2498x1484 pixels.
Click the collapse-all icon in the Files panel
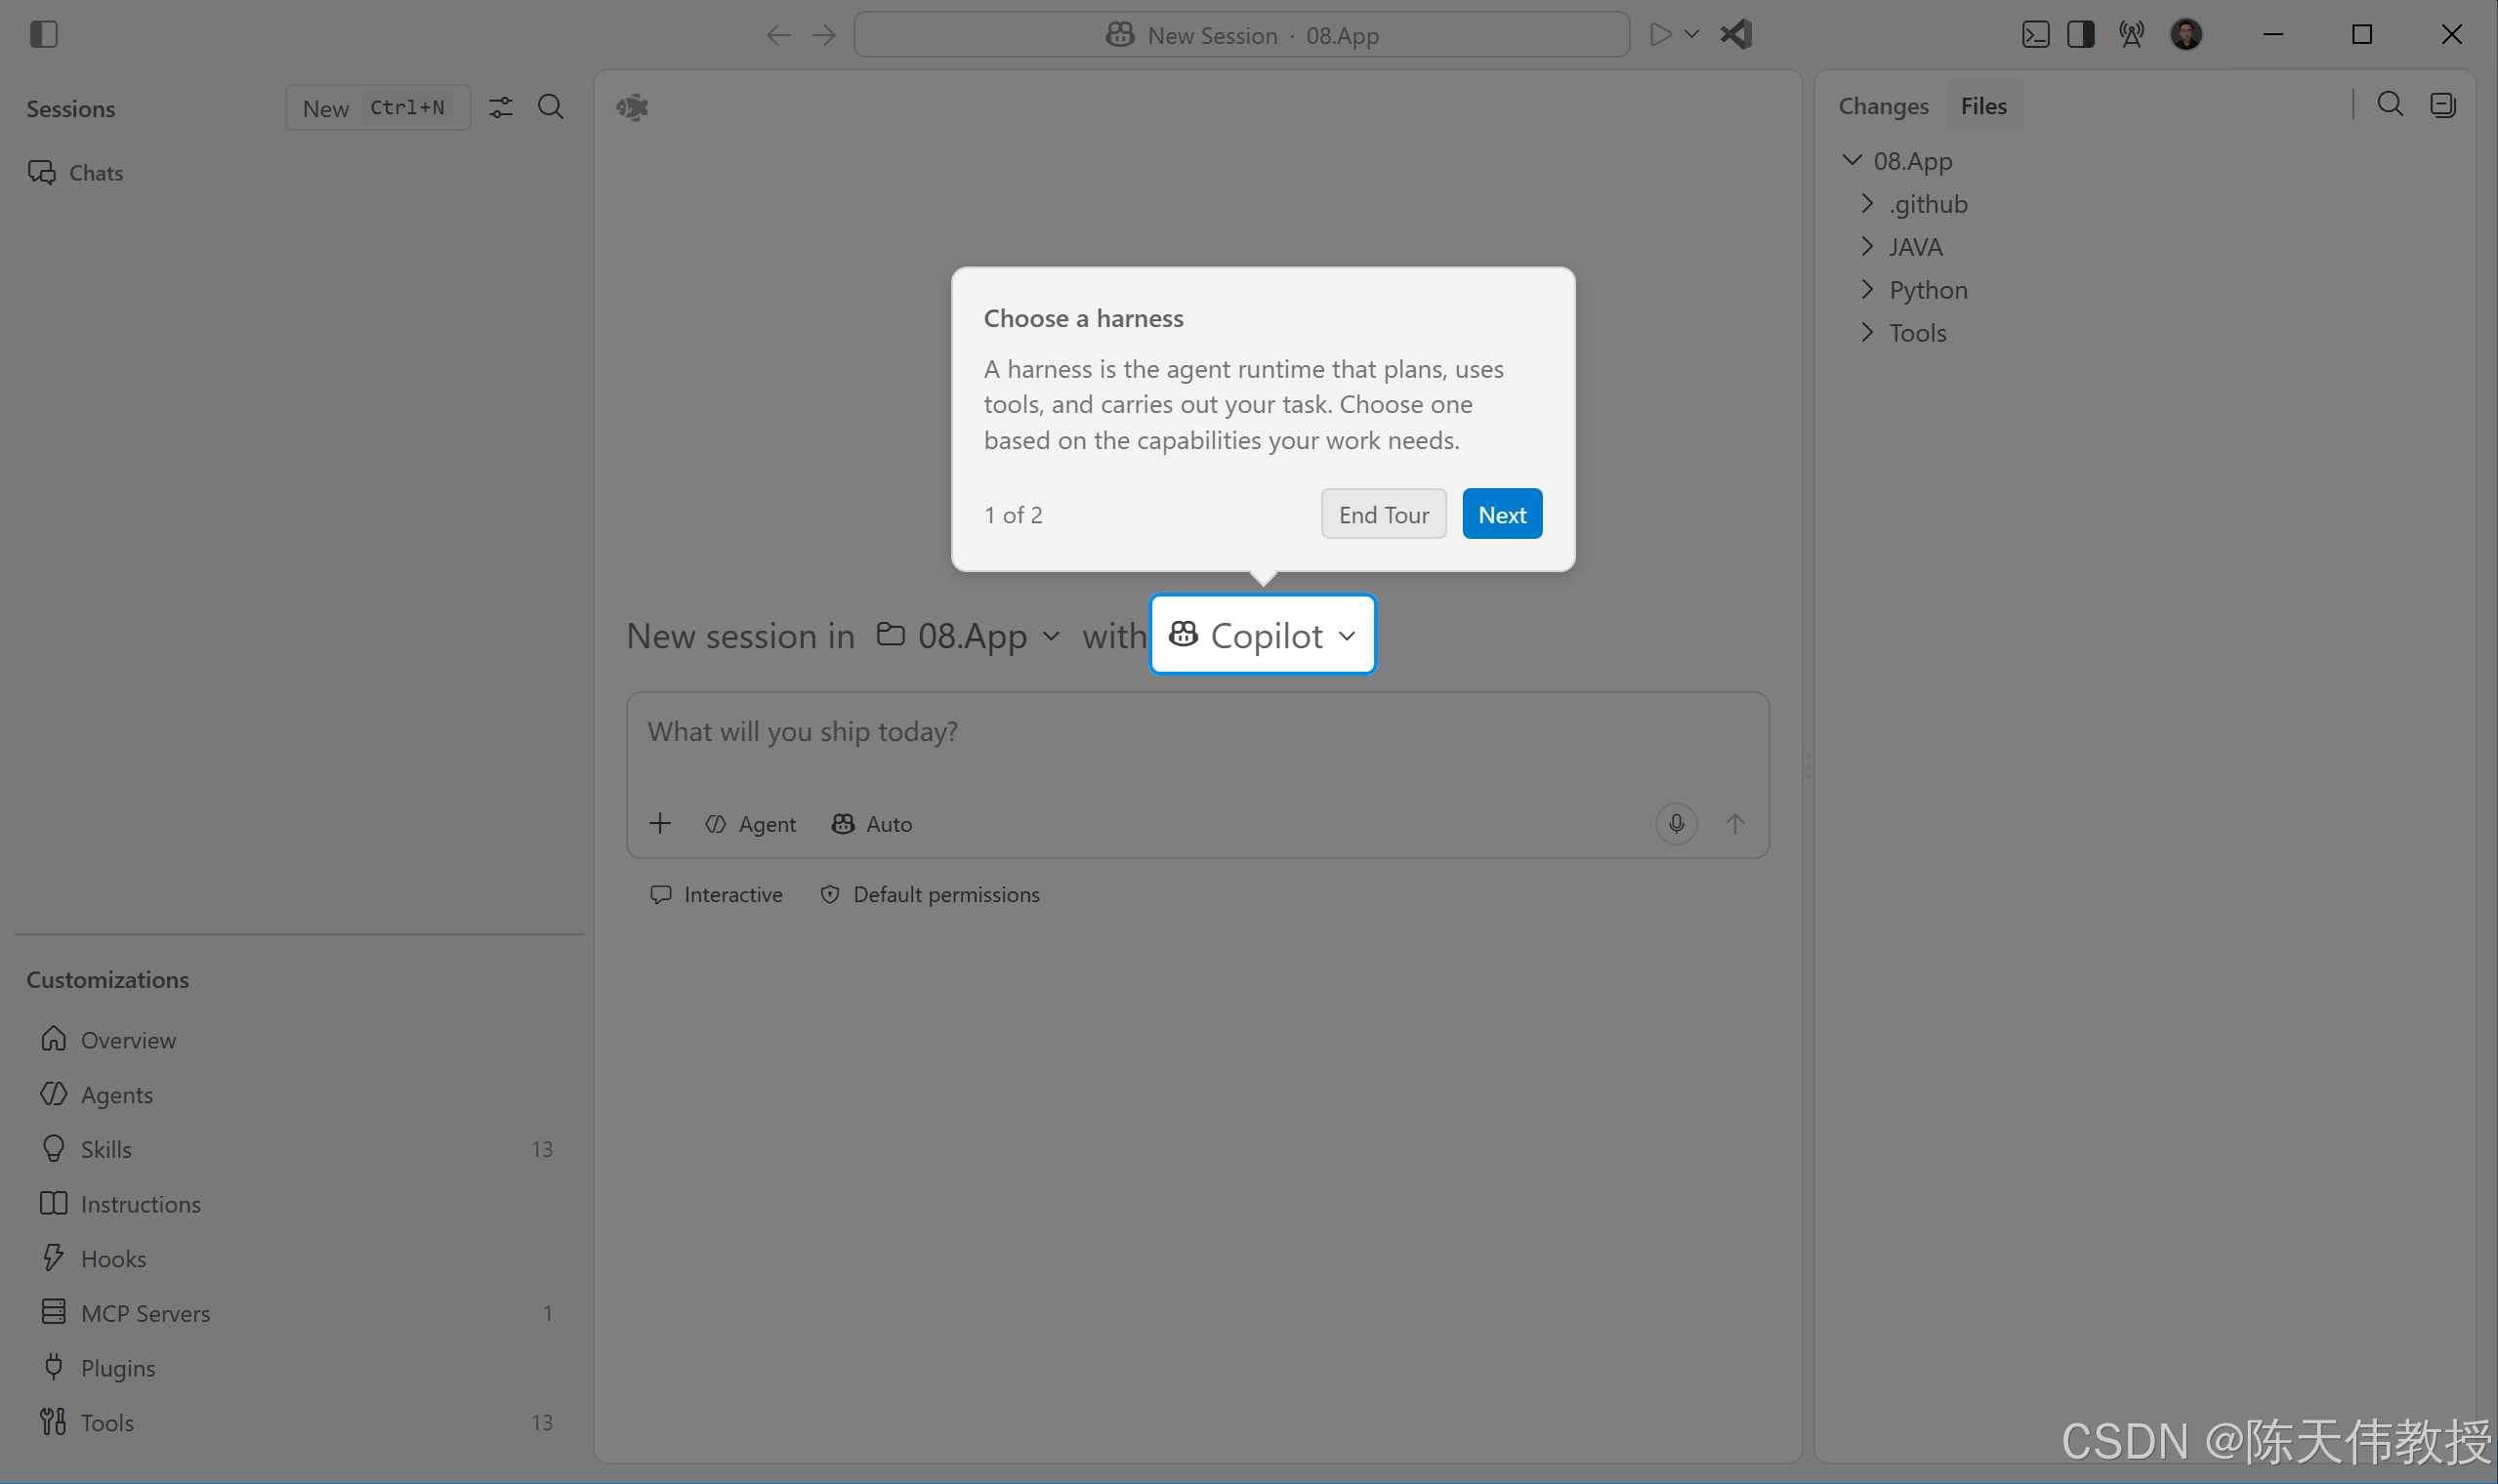2442,105
